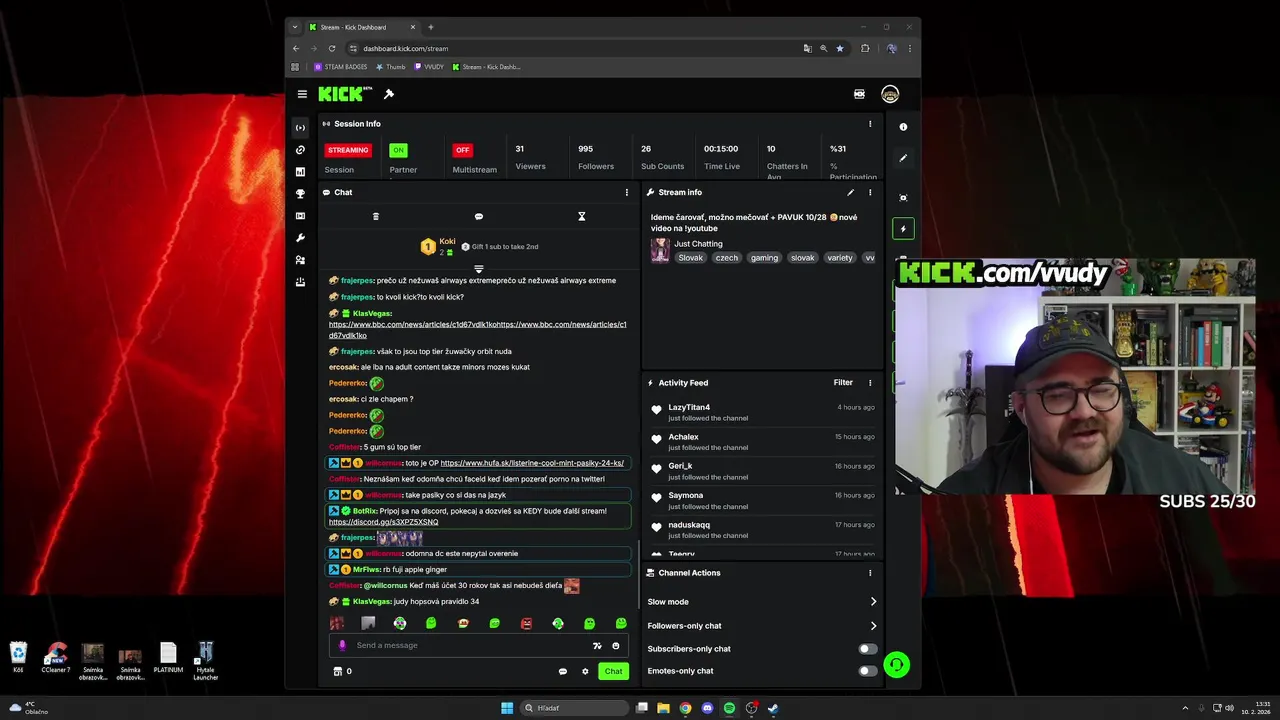Screen dimensions: 1280x720
Task: Toggle Subscribers-only chat switch
Action: 868,649
